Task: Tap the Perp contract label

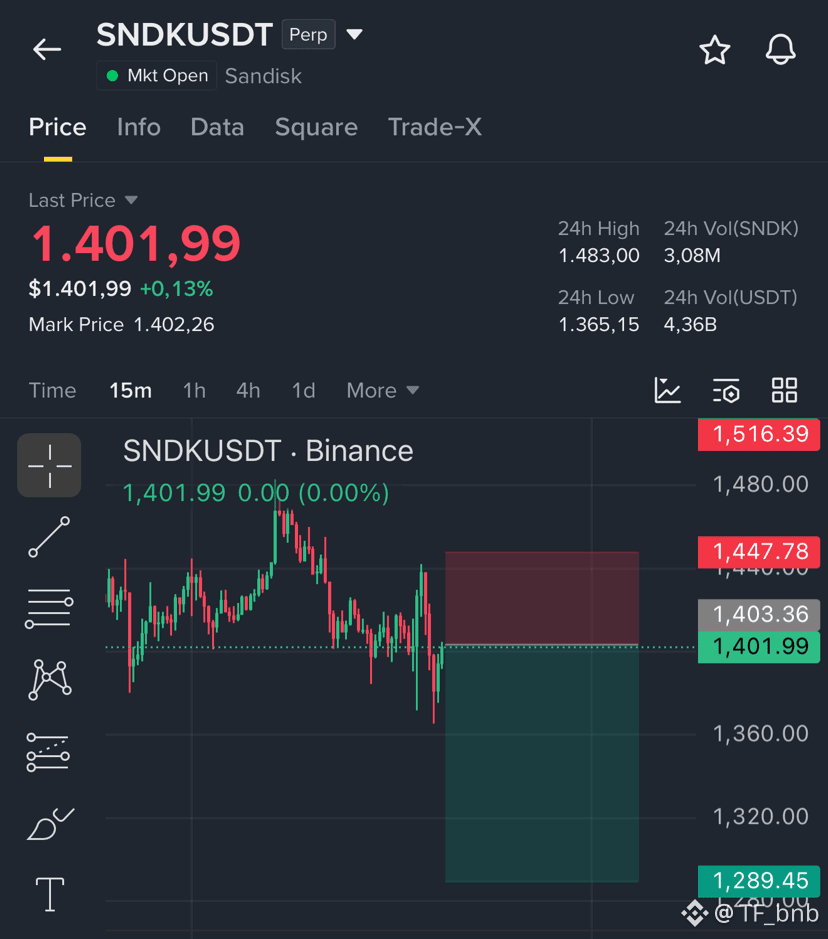Action: (308, 35)
